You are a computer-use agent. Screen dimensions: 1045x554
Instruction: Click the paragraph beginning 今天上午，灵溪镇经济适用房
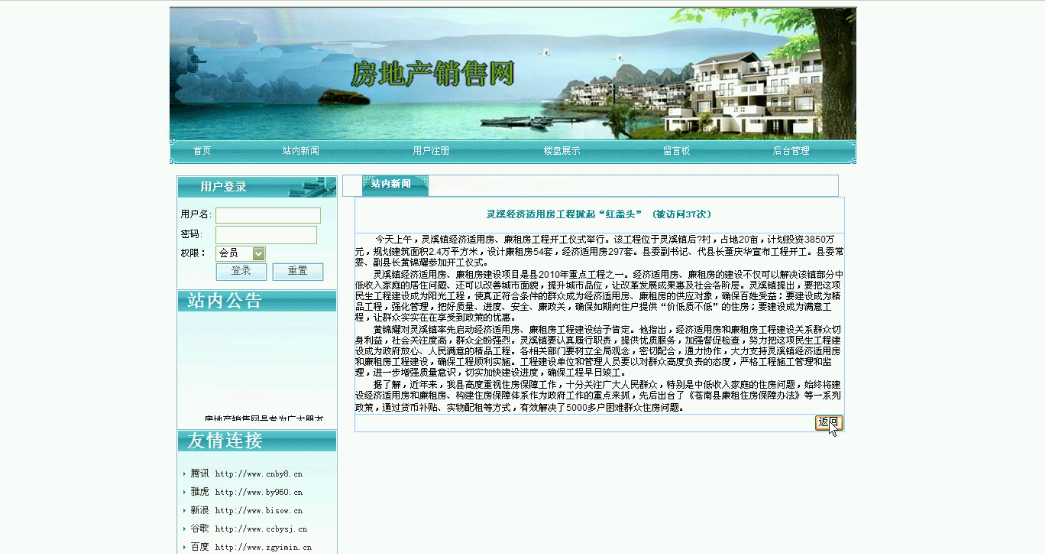point(599,251)
